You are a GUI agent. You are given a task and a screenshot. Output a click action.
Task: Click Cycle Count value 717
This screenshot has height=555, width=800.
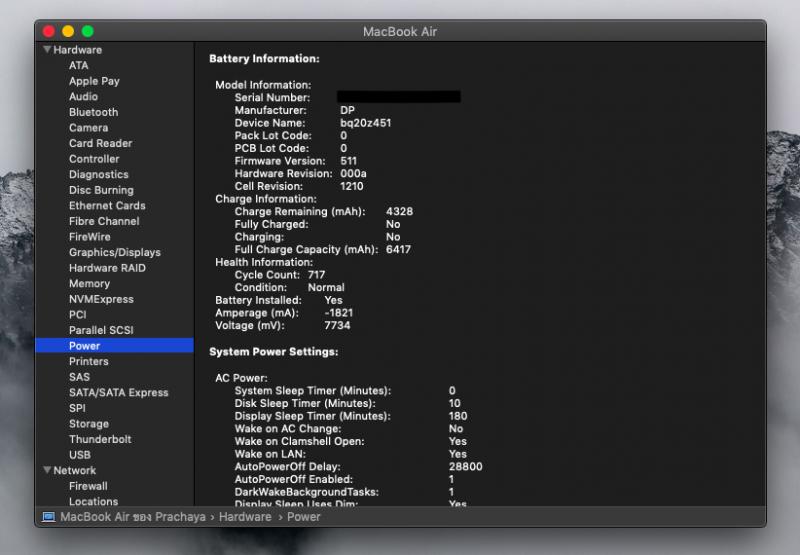316,274
